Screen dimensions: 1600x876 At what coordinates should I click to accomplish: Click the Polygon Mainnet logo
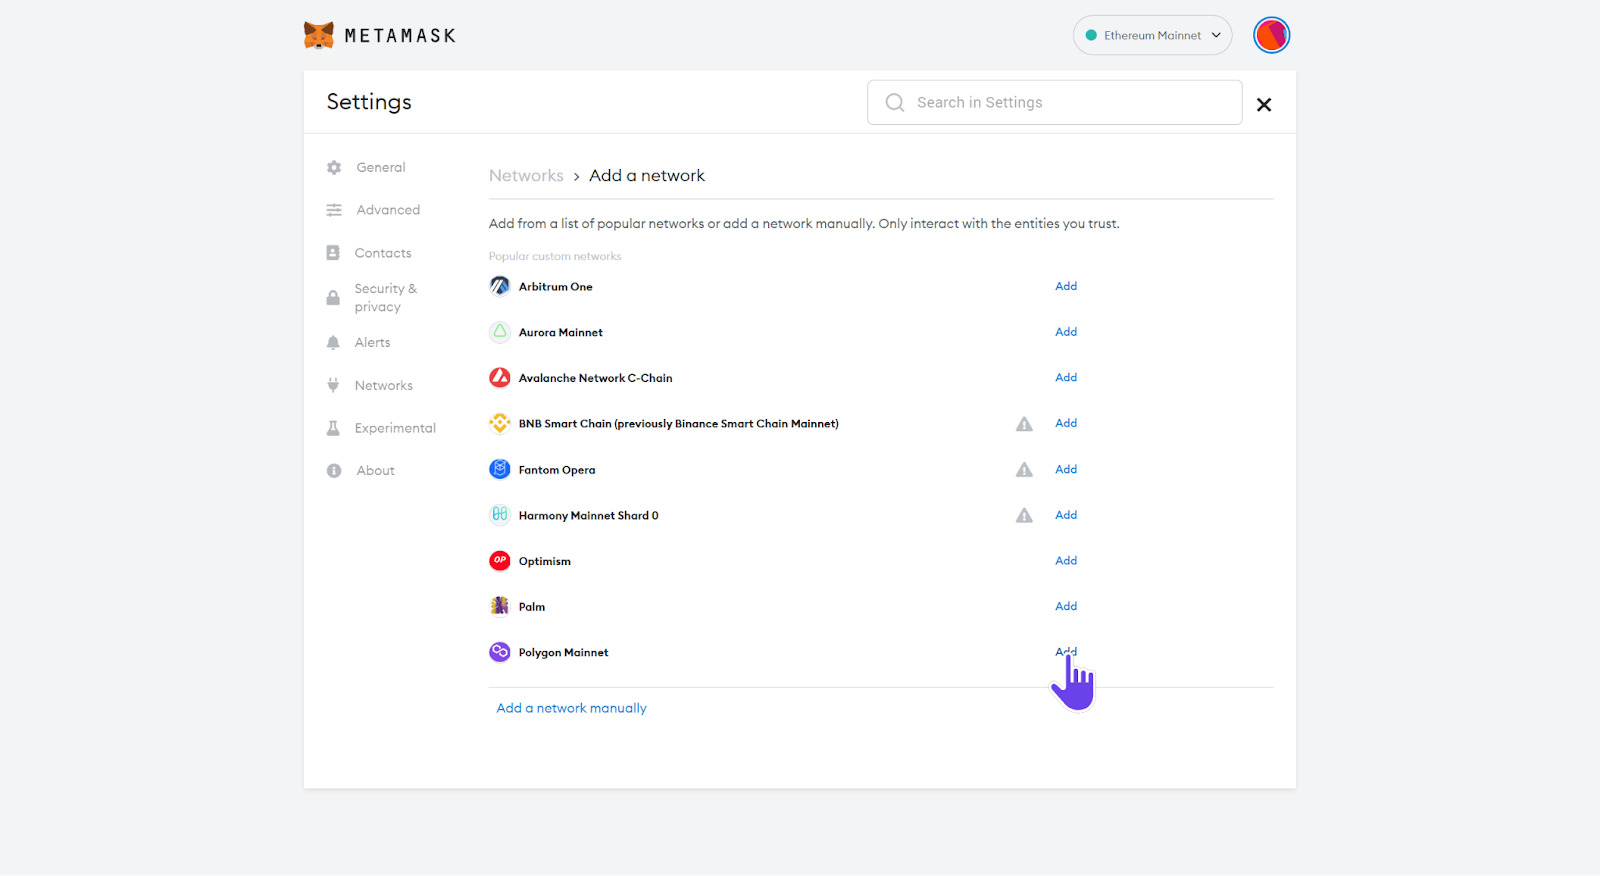click(x=500, y=652)
